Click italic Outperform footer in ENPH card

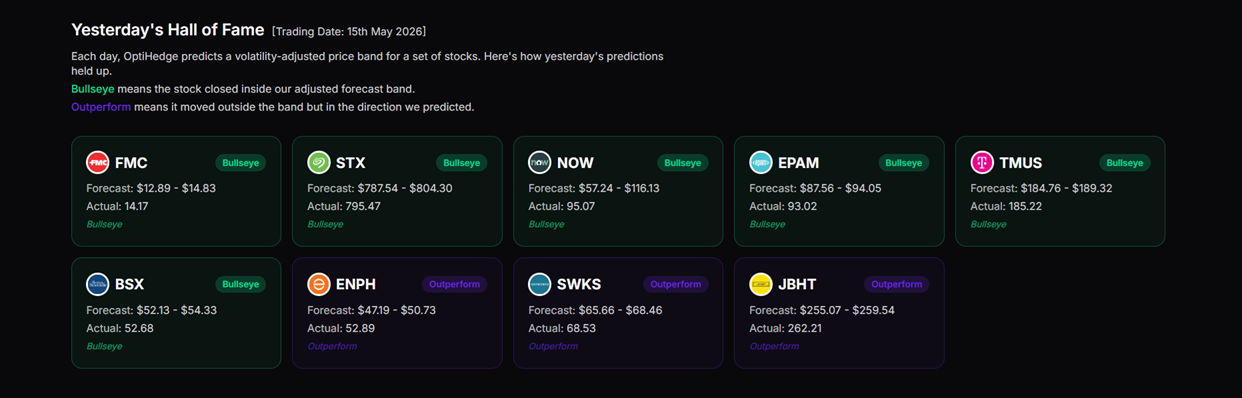[x=332, y=346]
